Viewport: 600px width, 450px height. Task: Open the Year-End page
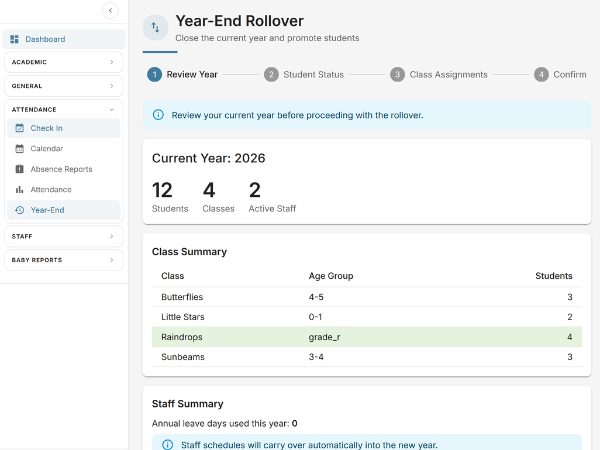coord(64,210)
